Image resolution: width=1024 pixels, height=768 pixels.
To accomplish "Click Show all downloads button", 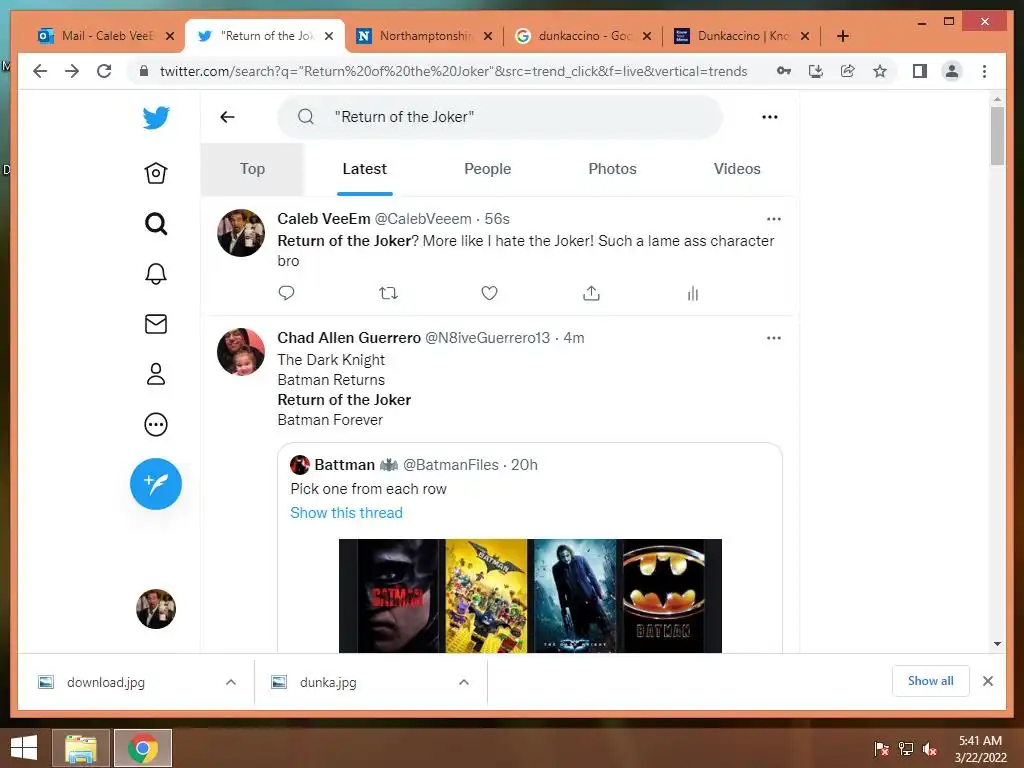I will click(930, 681).
